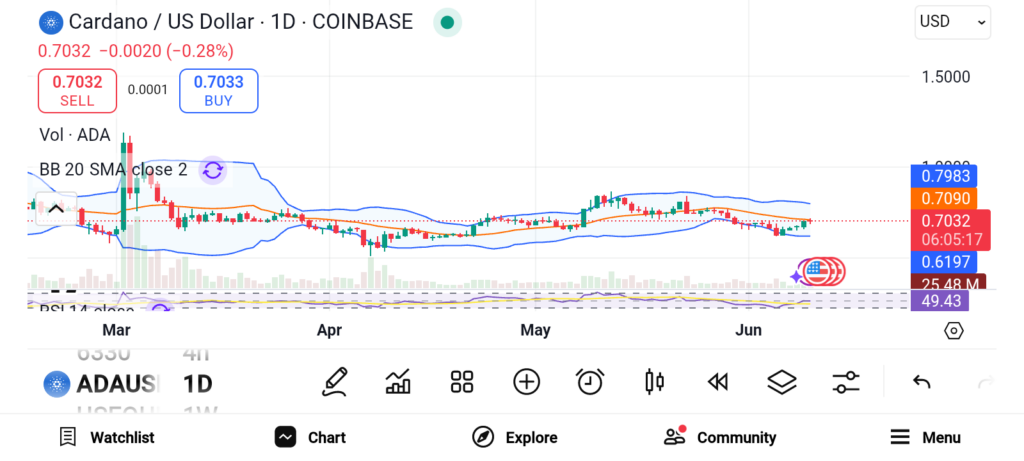The width and height of the screenshot is (1024, 461).
Task: Collapse the indicator legend with the chevron
Action: (x=56, y=208)
